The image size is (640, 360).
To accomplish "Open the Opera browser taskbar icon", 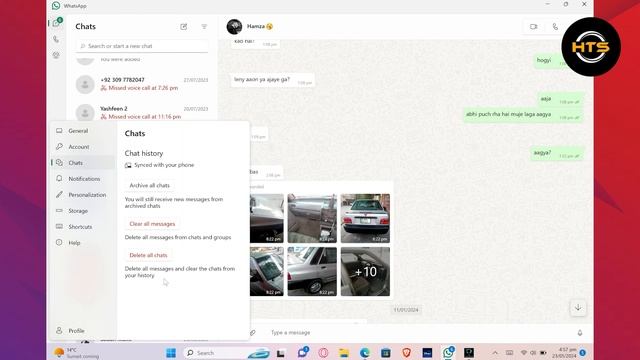I will (323, 353).
